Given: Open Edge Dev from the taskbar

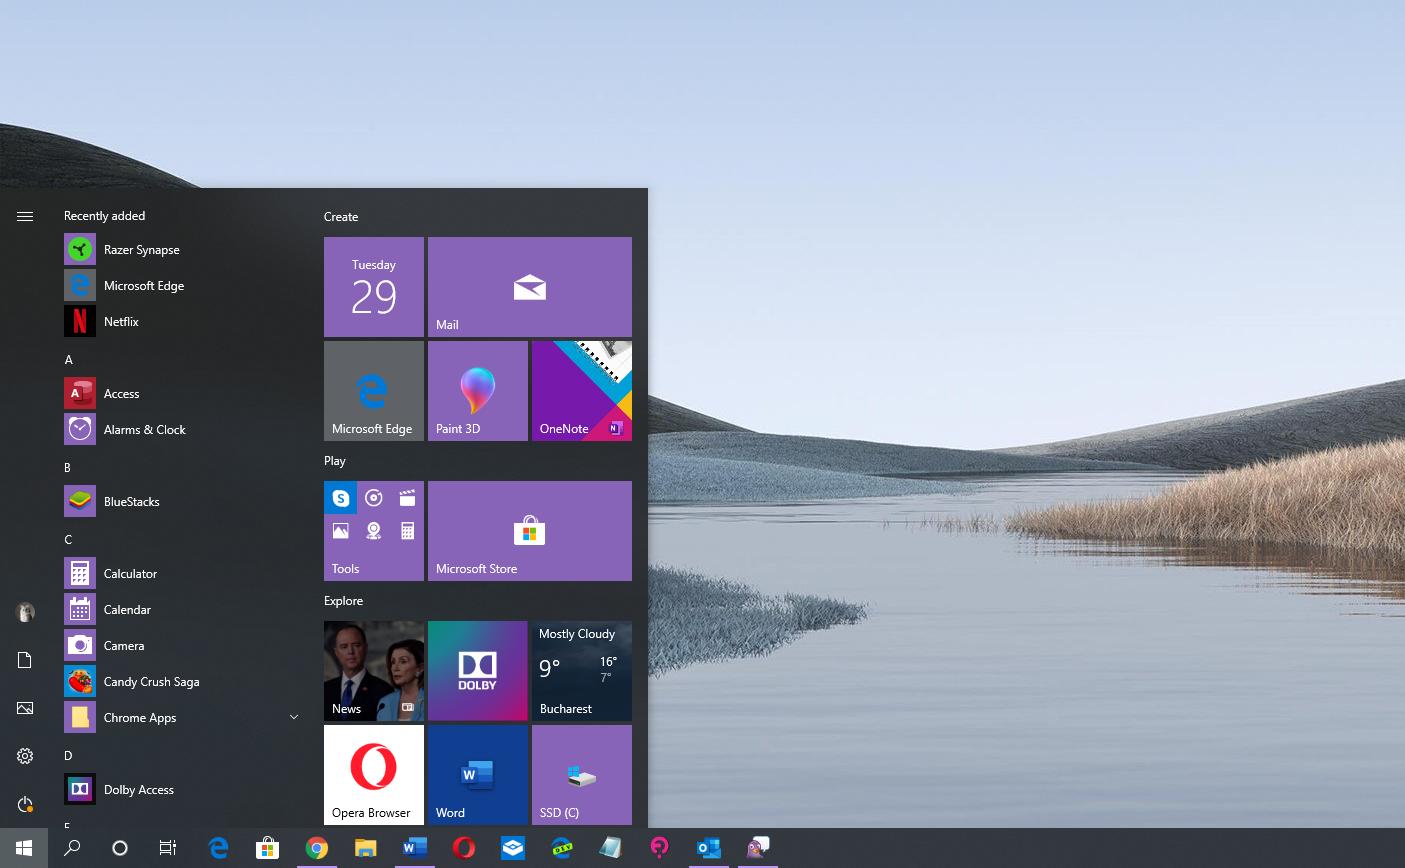Looking at the screenshot, I should pyautogui.click(x=561, y=848).
